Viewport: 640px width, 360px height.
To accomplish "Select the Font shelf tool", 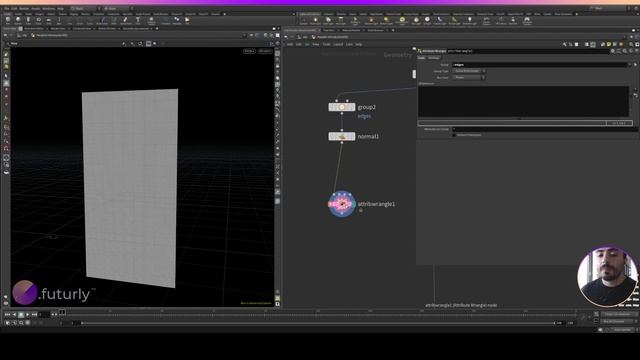I will point(138,20).
